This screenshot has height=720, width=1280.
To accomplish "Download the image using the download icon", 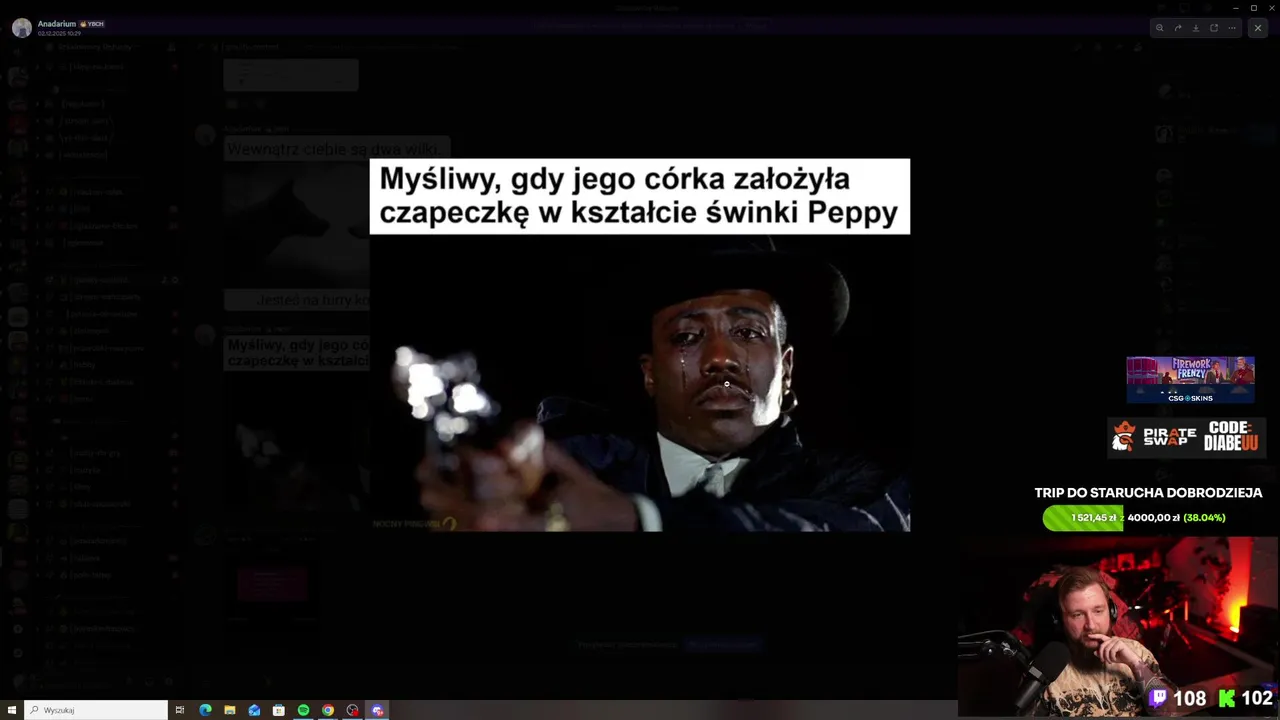I will 1196,28.
